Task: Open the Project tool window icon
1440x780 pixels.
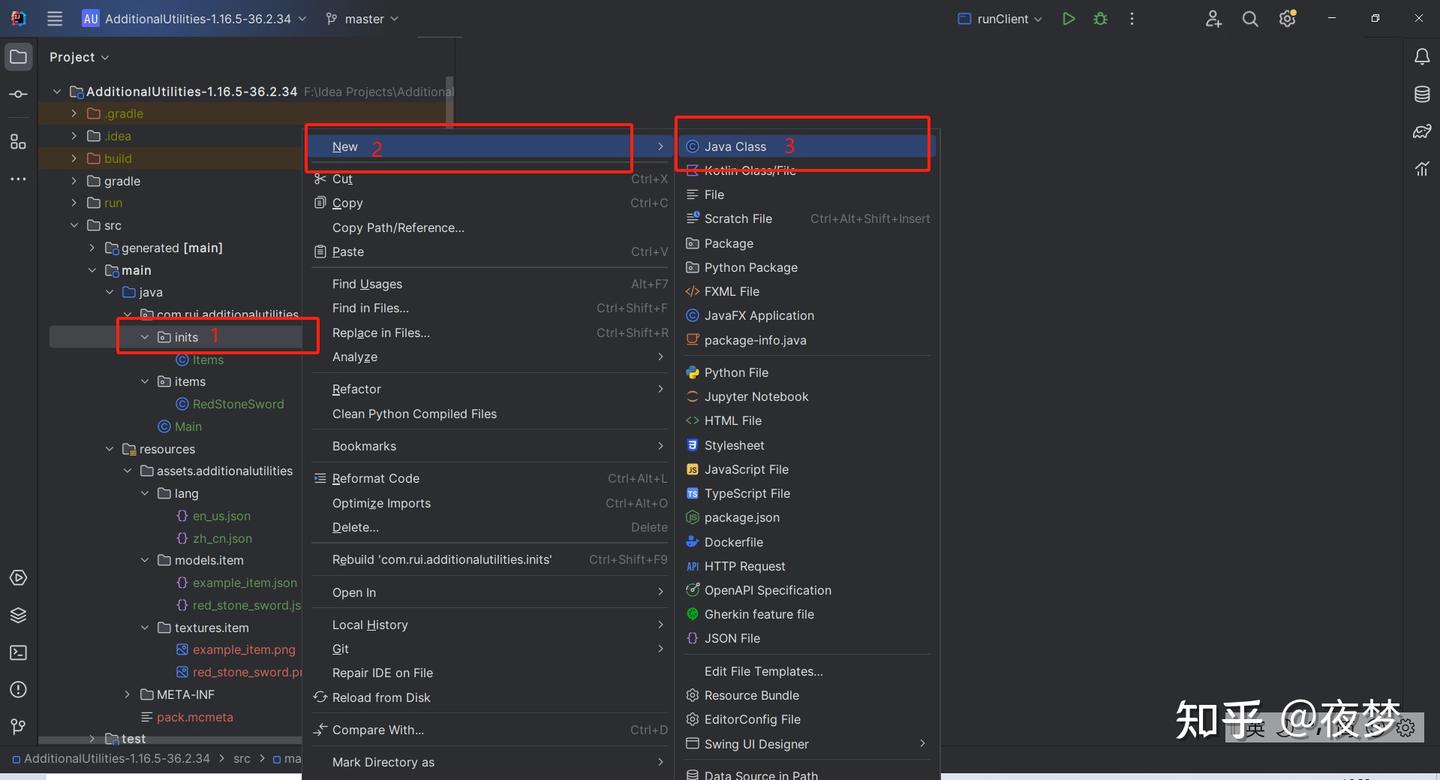Action: coord(18,57)
